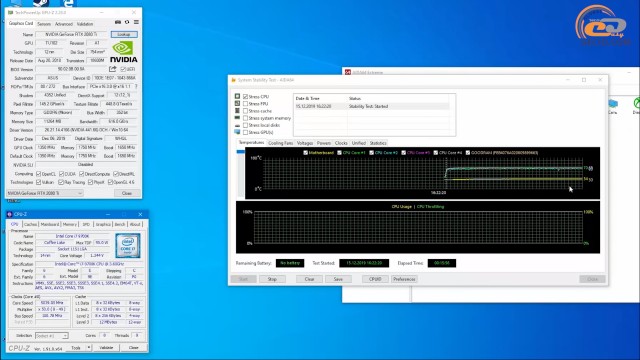Screen dimensions: 640x360
Task: Open GPU-Z hamburger menu icon
Action: click(x=136, y=22)
